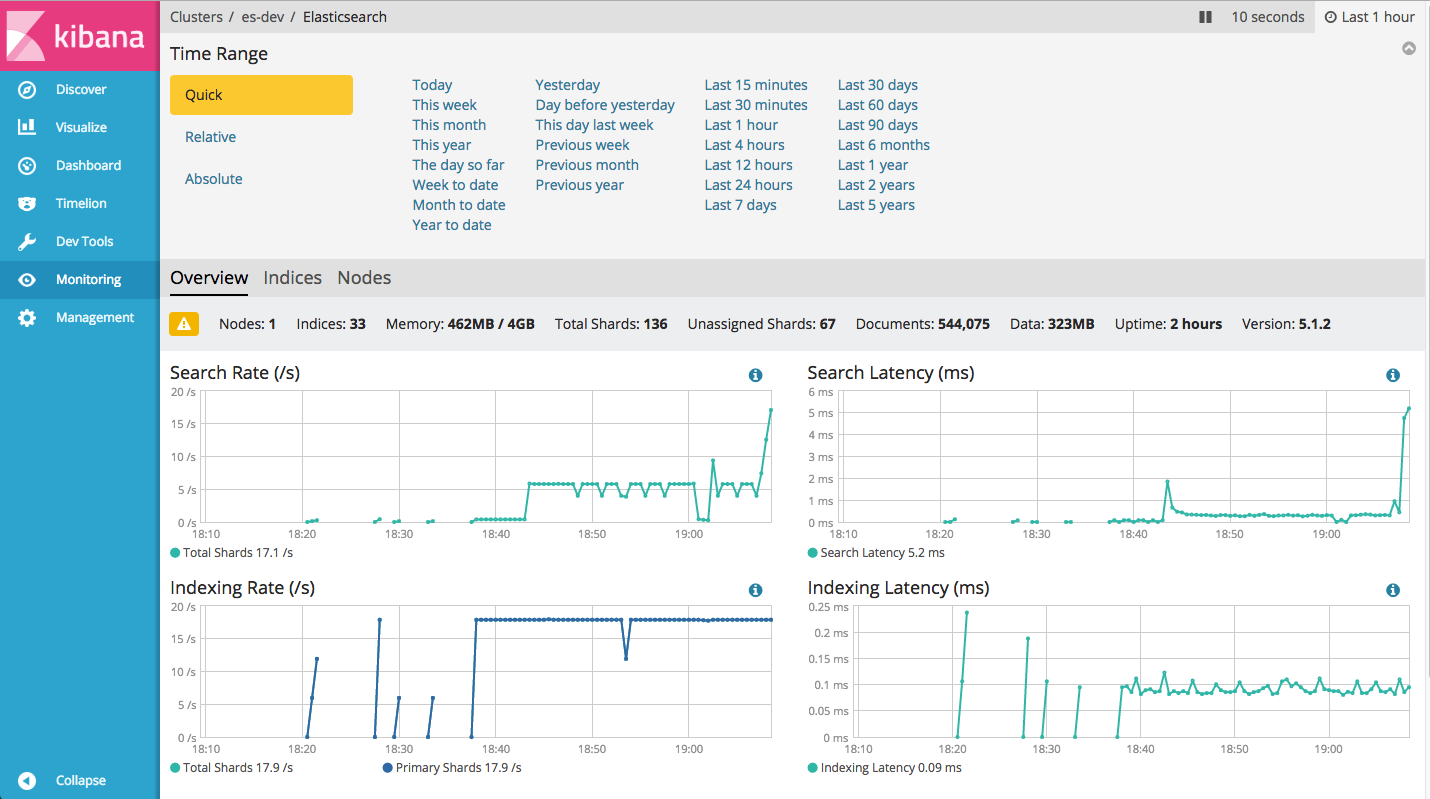Go to Clusters in breadcrumb

pyautogui.click(x=197, y=17)
